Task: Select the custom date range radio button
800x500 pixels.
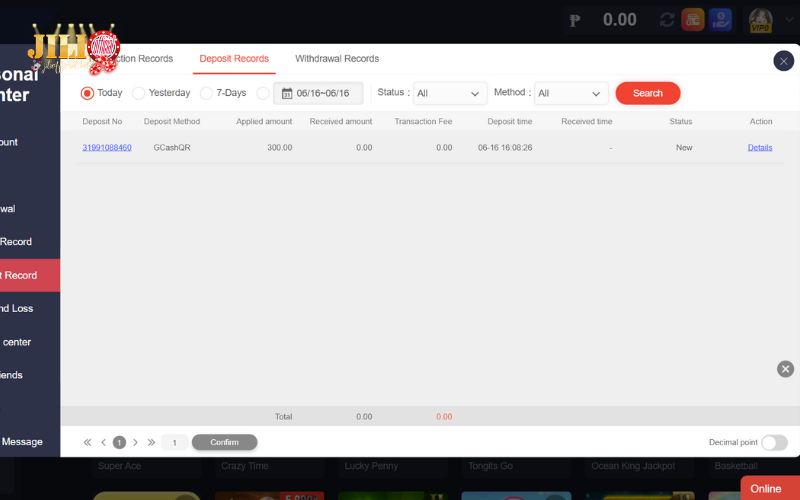Action: (263, 93)
